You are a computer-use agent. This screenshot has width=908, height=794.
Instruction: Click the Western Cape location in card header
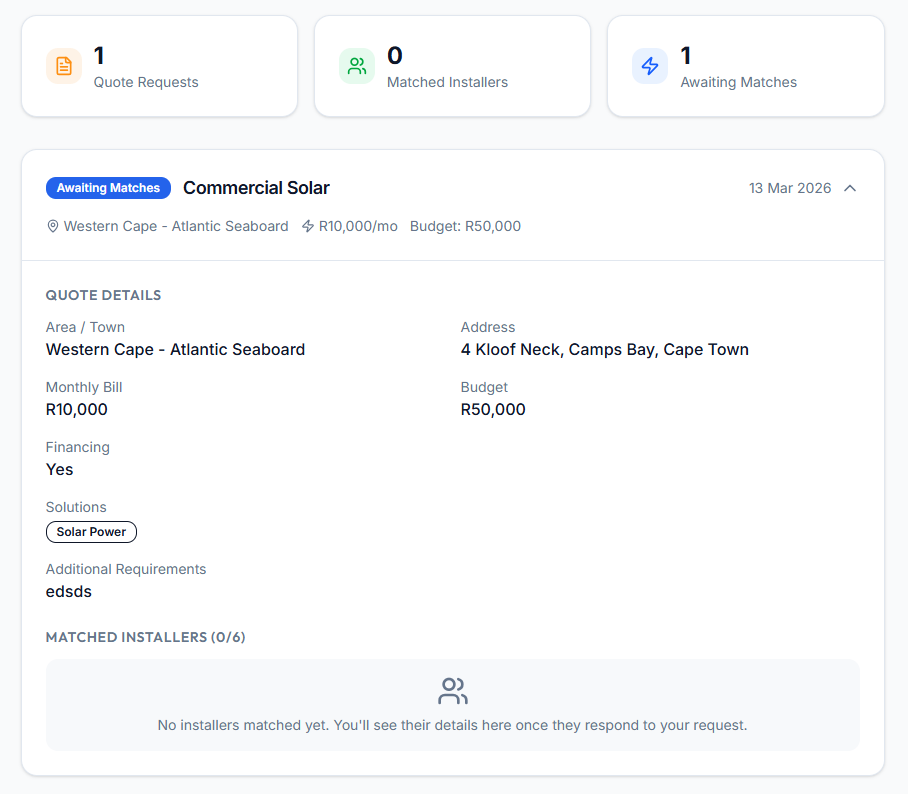click(176, 226)
